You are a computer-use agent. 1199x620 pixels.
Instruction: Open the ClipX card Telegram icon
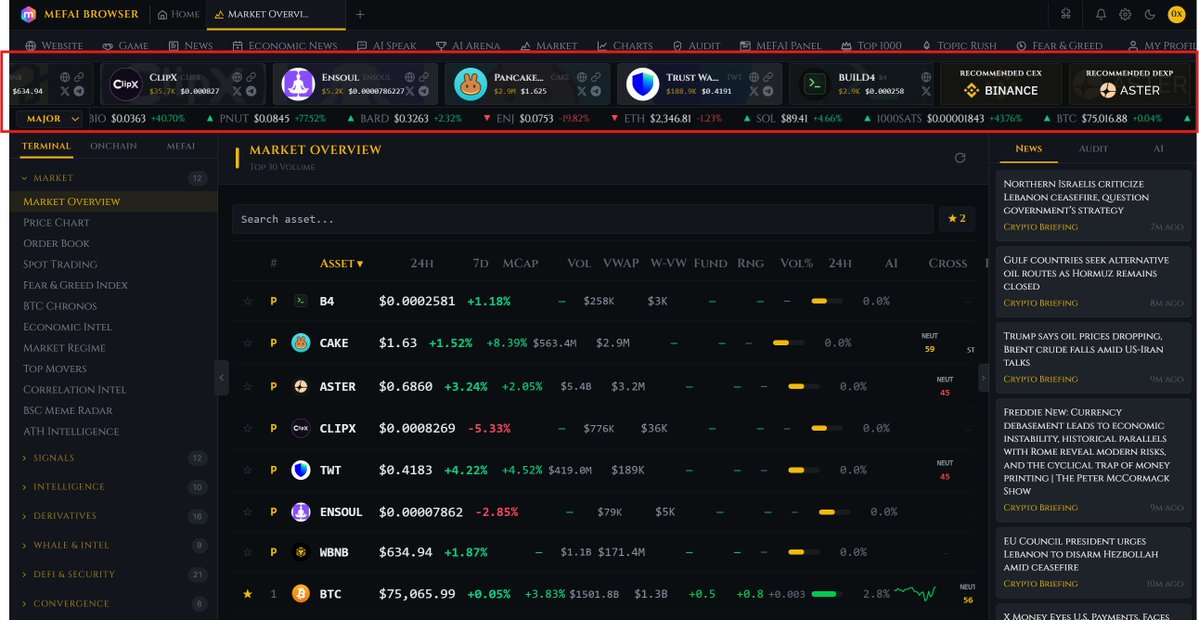(252, 91)
